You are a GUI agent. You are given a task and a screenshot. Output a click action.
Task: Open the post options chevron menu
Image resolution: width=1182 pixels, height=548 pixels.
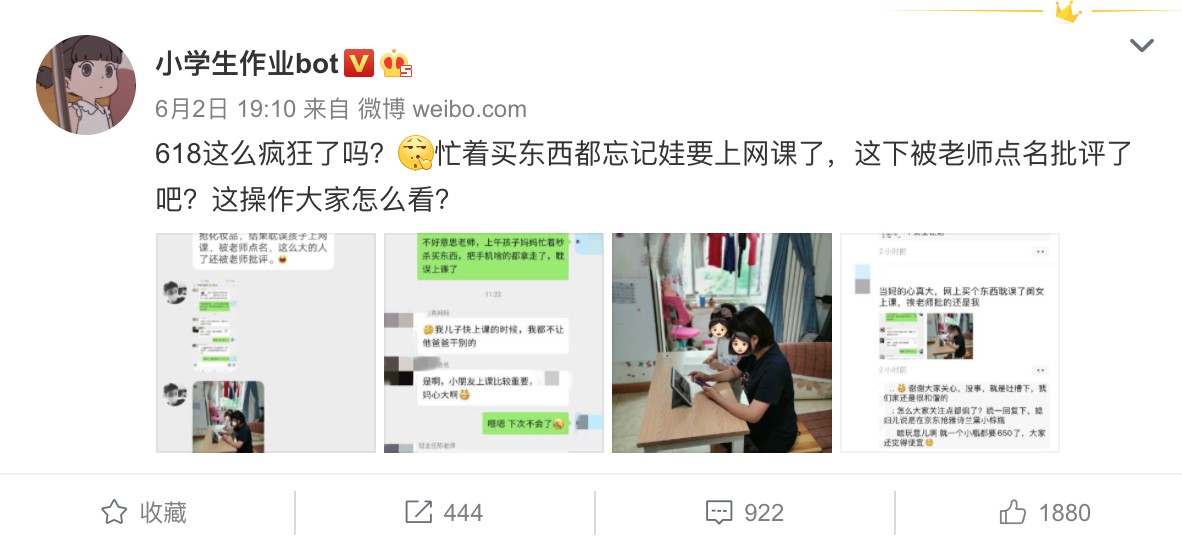[x=1141, y=46]
